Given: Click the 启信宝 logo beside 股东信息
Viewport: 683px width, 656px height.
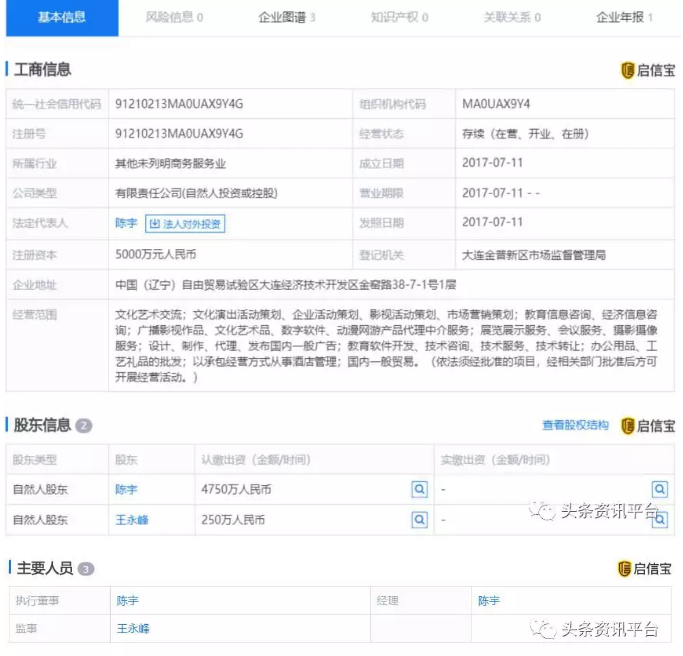Looking at the screenshot, I should [x=648, y=426].
